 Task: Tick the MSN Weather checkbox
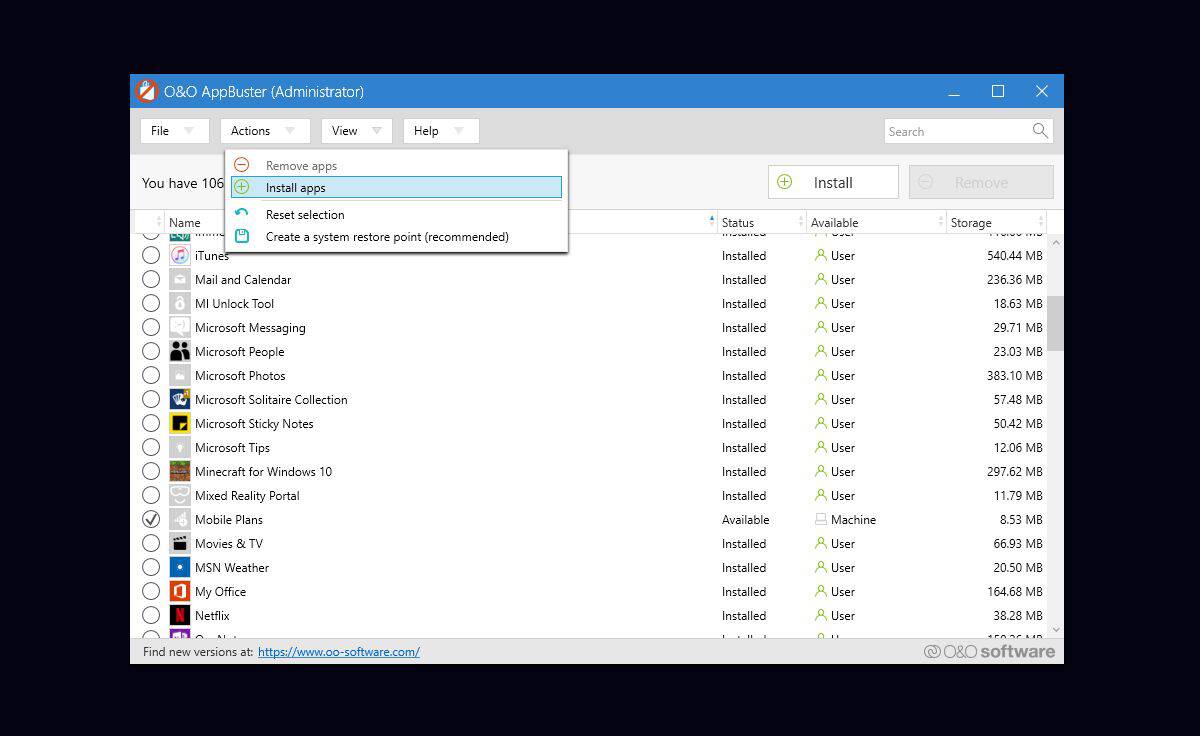click(151, 568)
